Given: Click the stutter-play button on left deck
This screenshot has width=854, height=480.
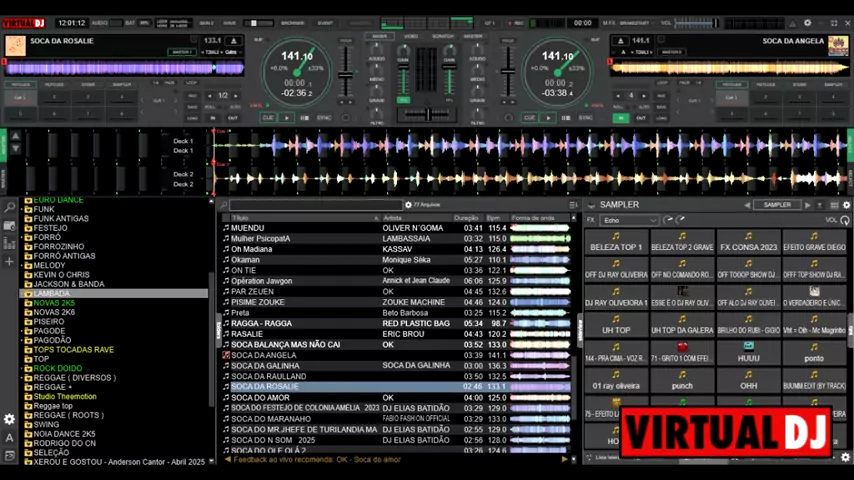Looking at the screenshot, I should 304,118.
